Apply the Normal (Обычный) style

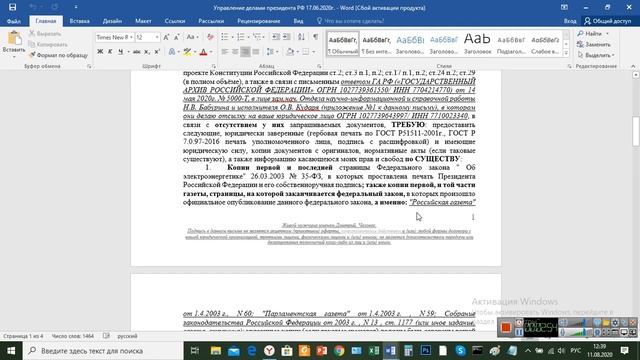coord(343,44)
